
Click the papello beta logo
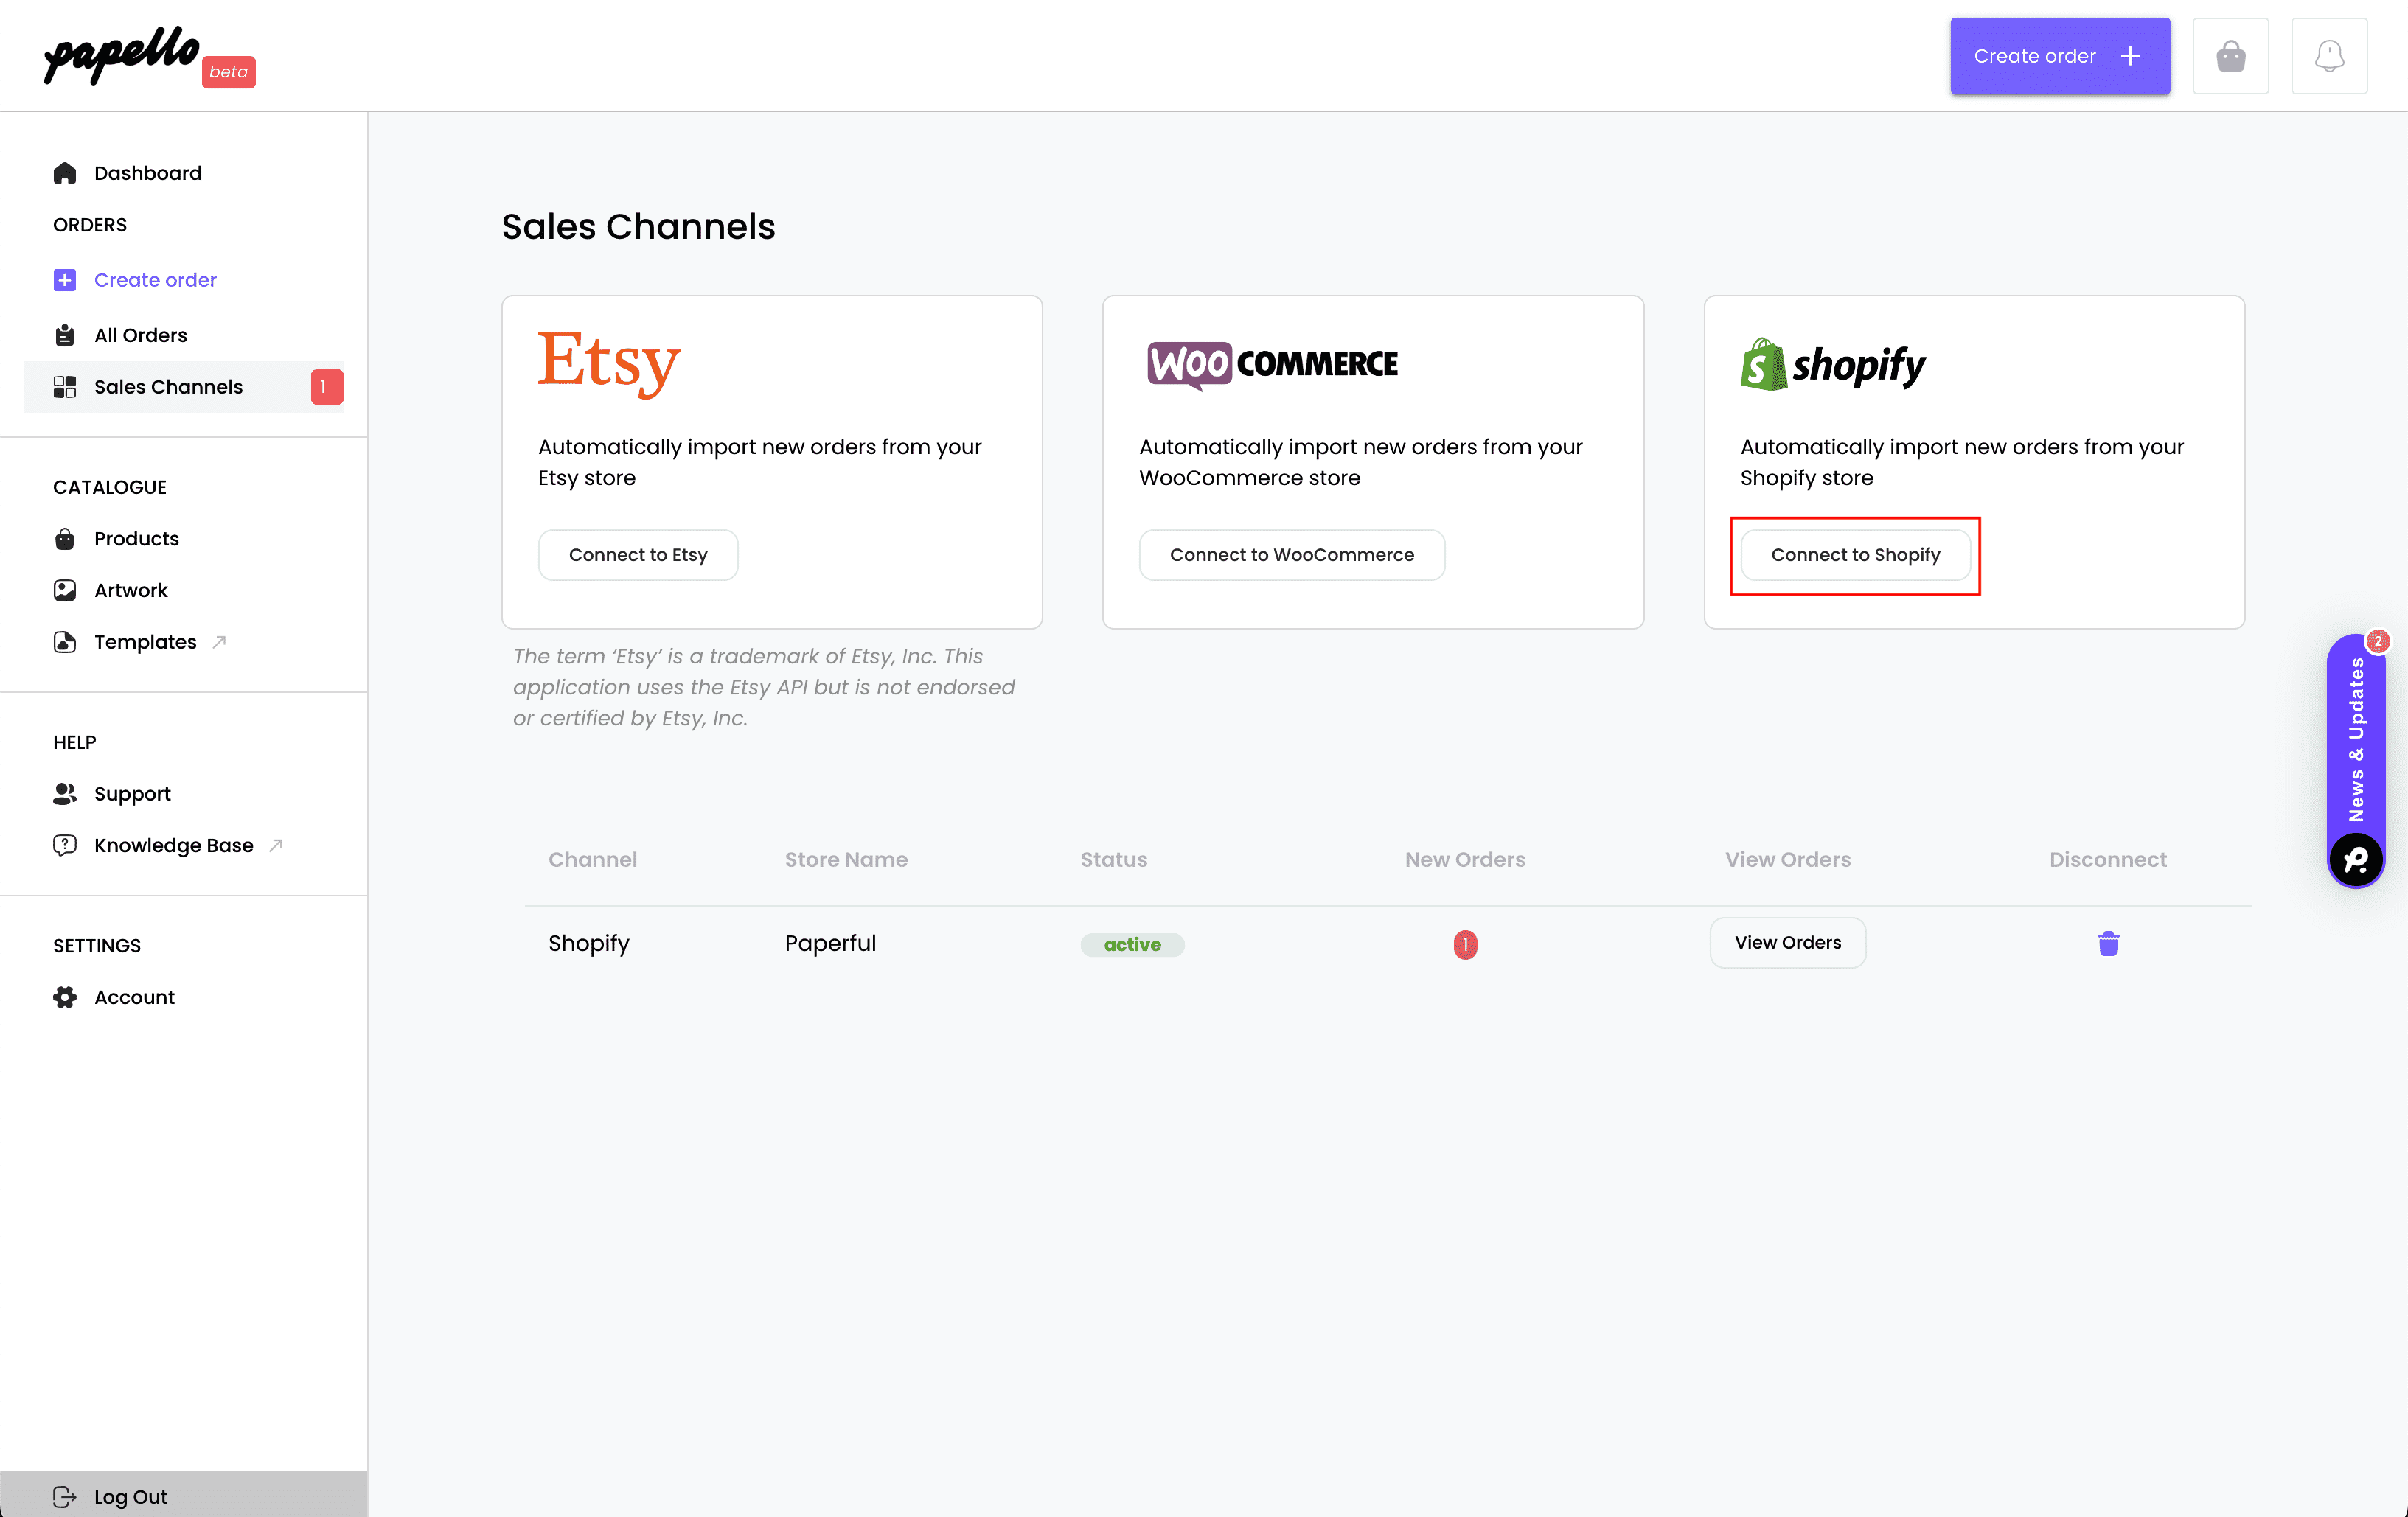(x=150, y=56)
